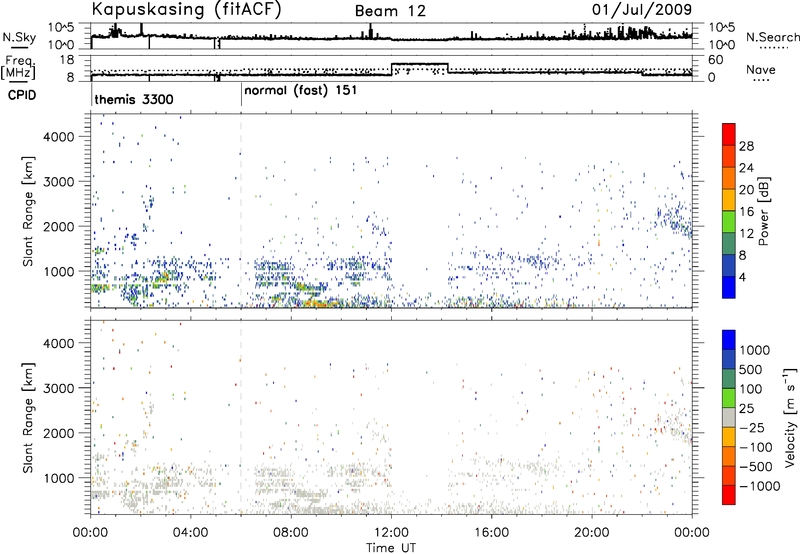Select the normal (fast) 151 CPID entry
Image resolution: width=800 pixels, height=554 pixels.
tap(301, 91)
